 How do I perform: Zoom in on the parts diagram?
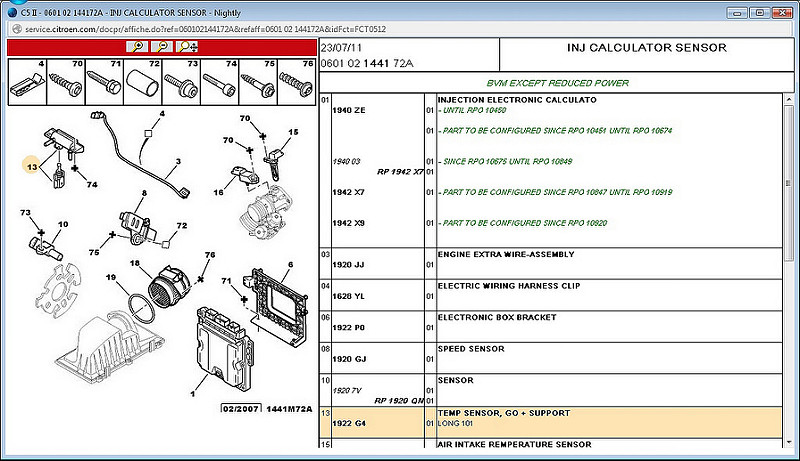pyautogui.click(x=137, y=47)
